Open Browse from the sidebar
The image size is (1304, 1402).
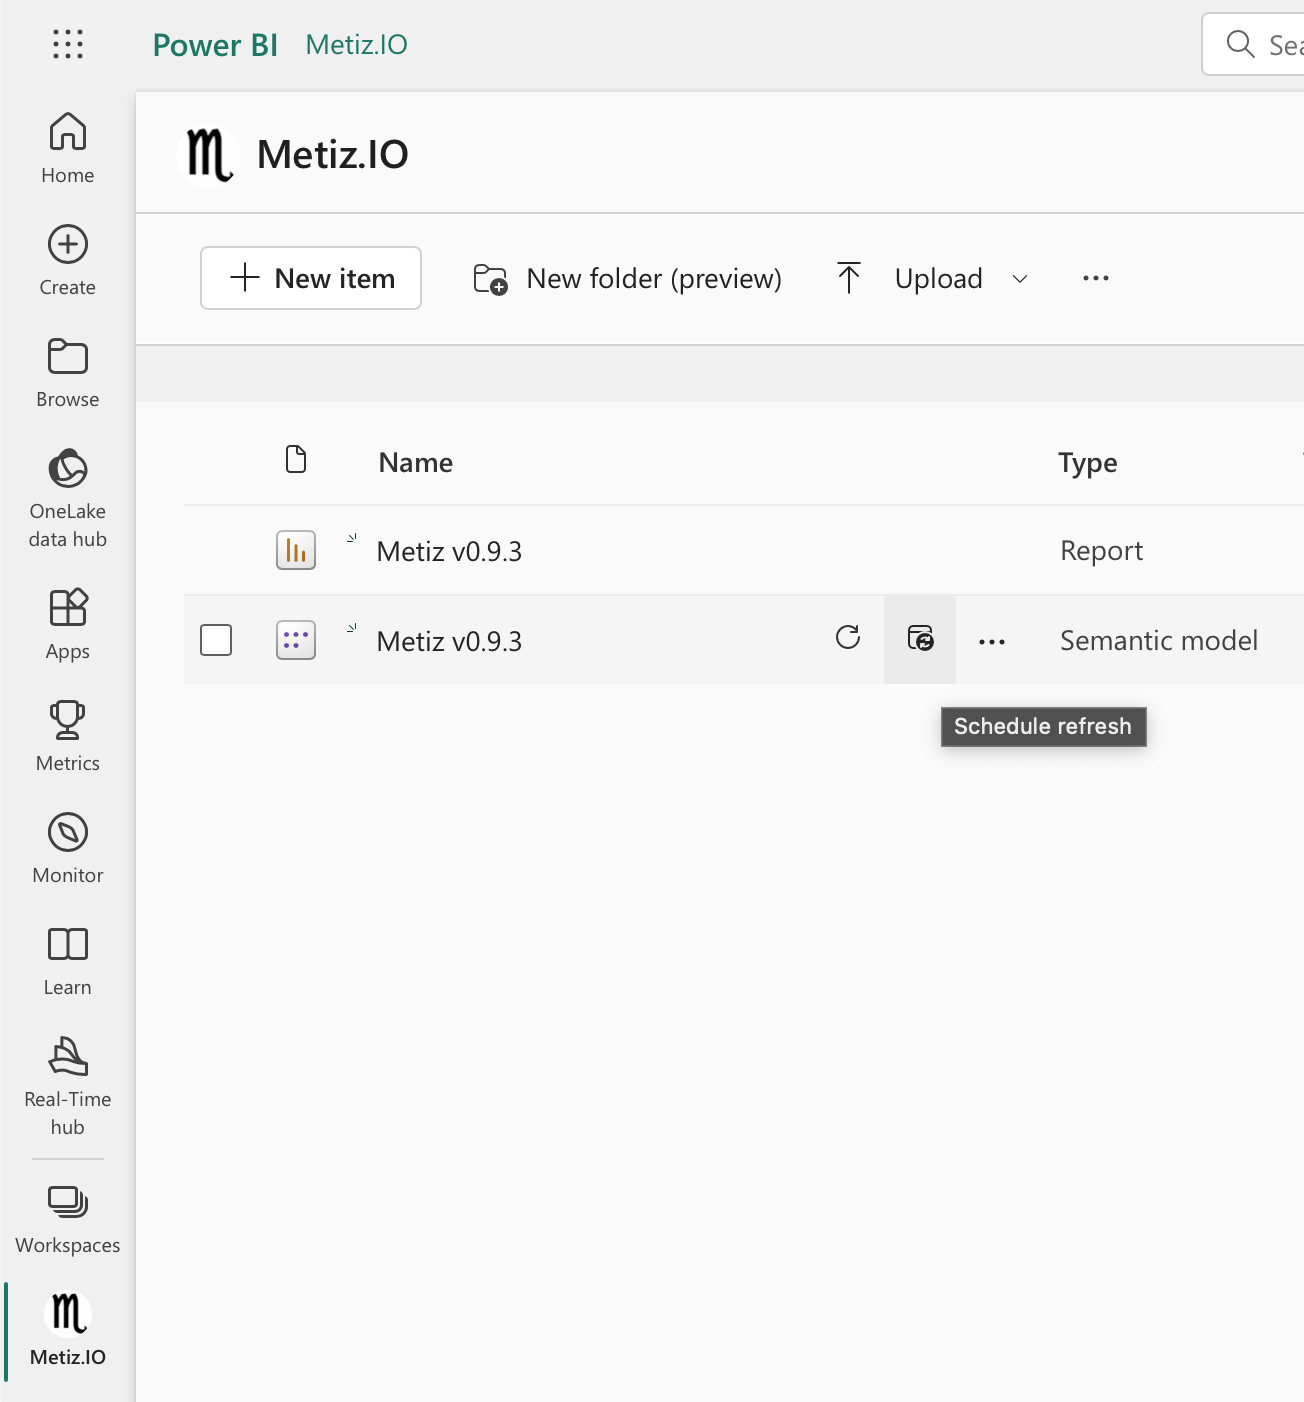[68, 372]
